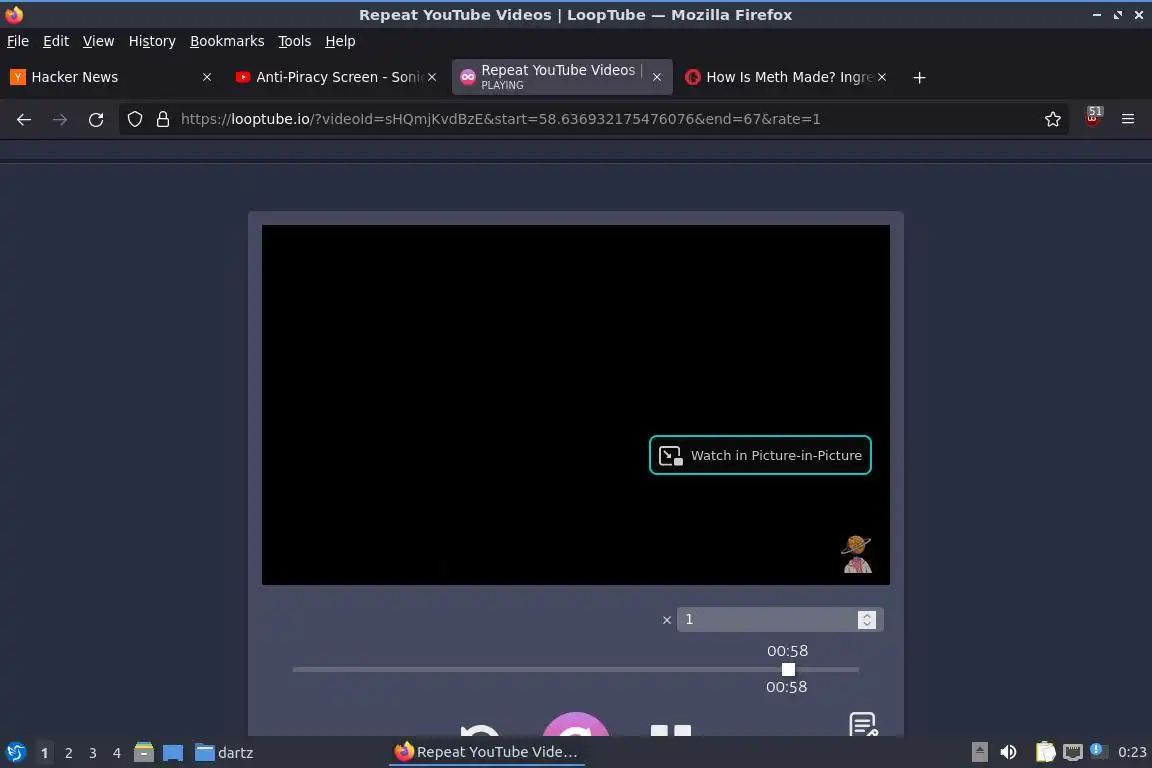Open the Help menu
Viewport: 1152px width, 768px height.
pyautogui.click(x=340, y=41)
